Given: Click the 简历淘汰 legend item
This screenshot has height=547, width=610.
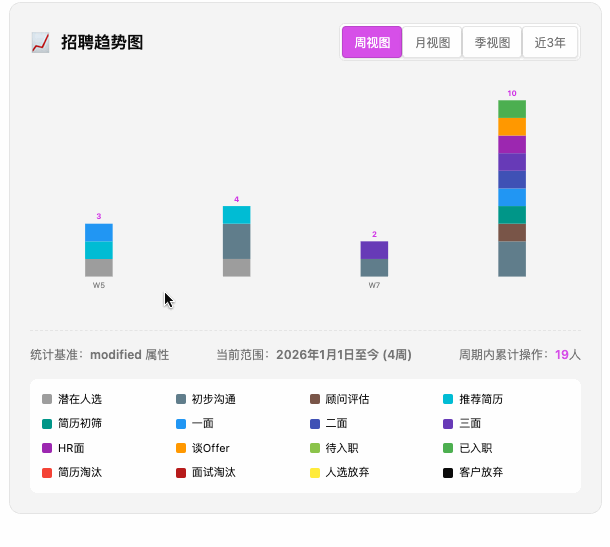Looking at the screenshot, I should (x=72, y=472).
